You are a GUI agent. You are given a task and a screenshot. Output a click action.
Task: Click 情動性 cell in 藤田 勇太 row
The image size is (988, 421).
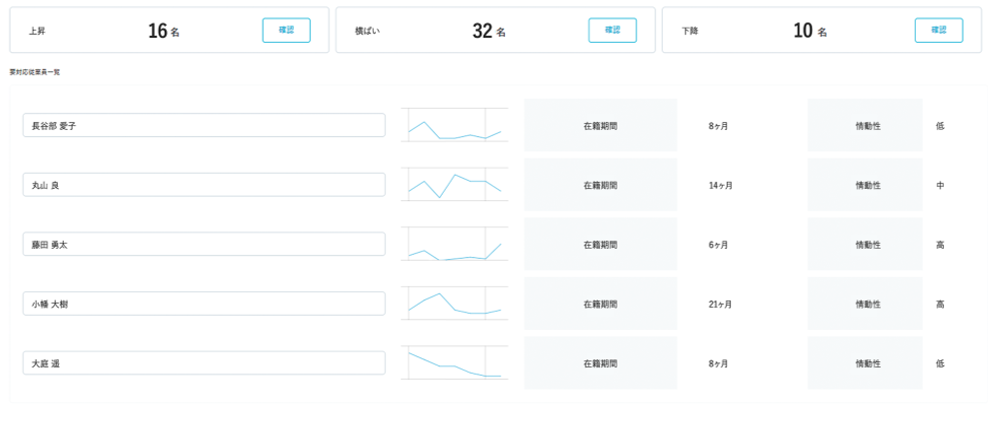click(867, 245)
